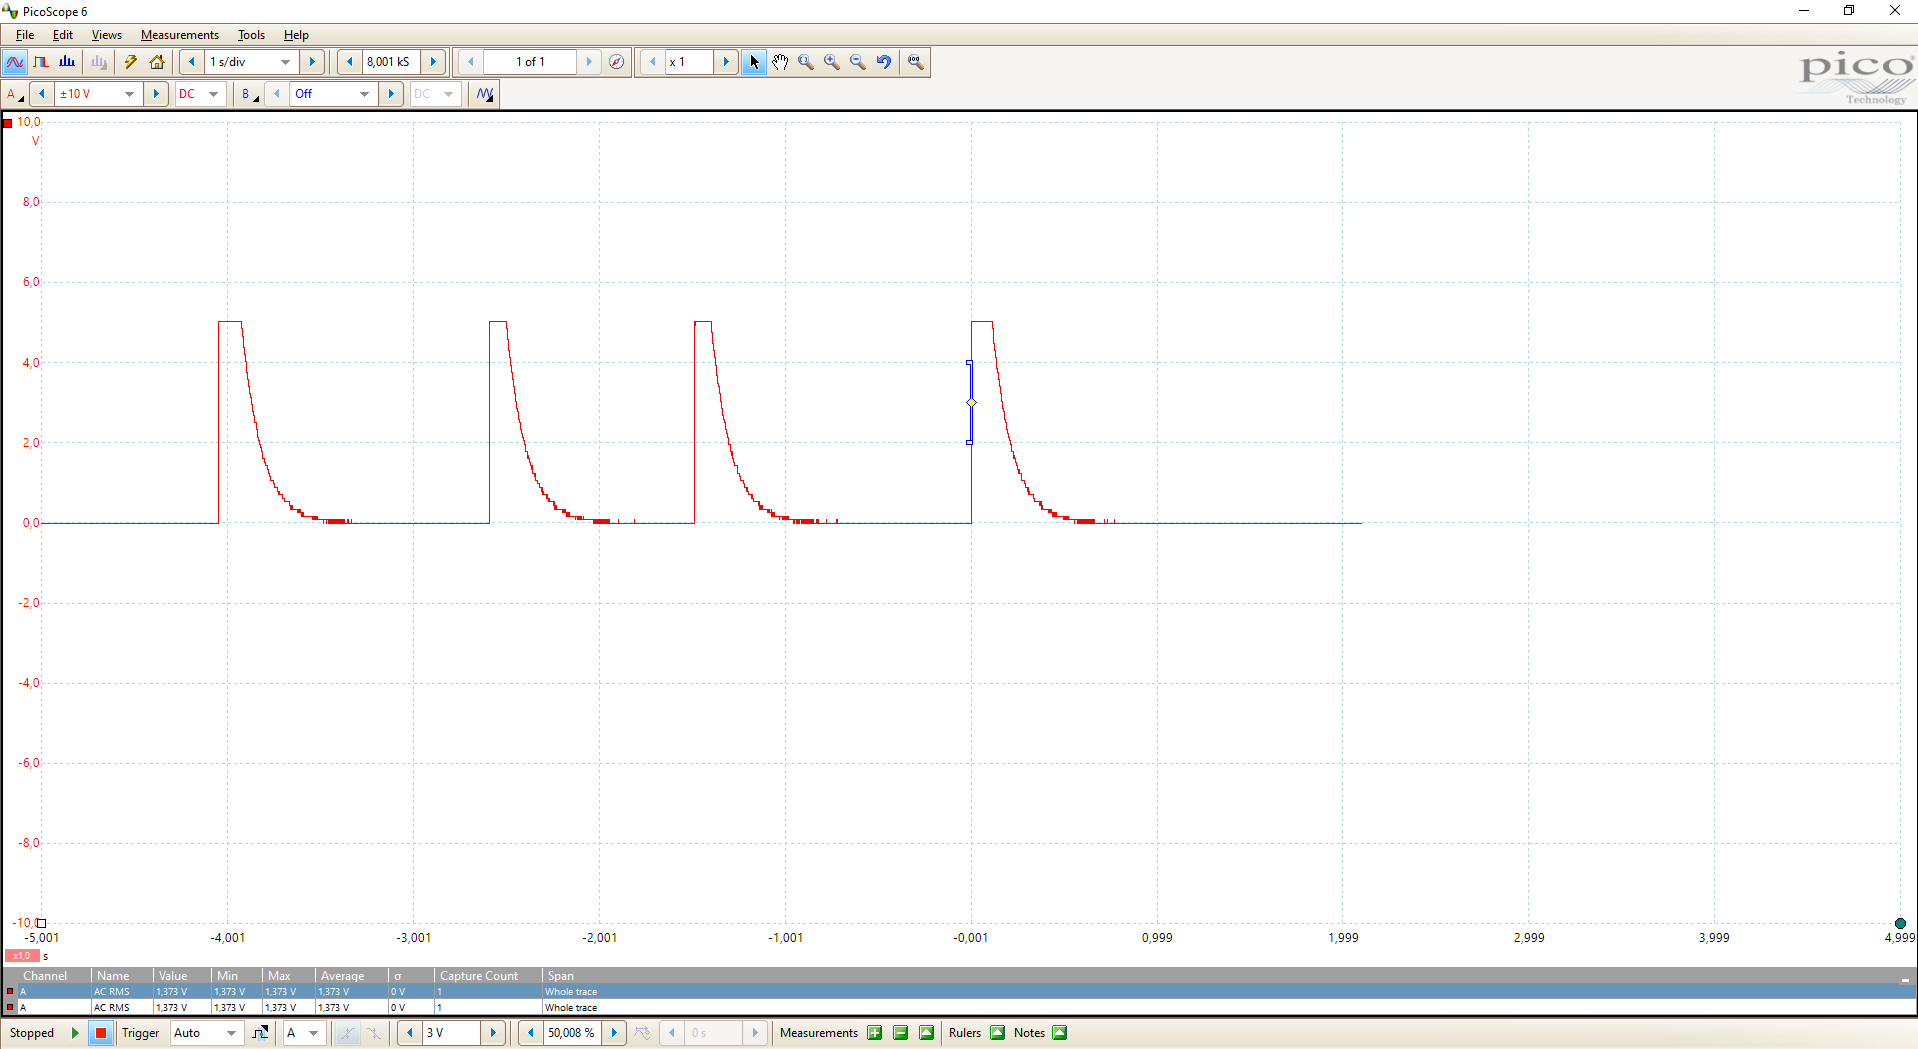Click the red Channel A axis square
The height and width of the screenshot is (1049, 1918).
coord(8,123)
